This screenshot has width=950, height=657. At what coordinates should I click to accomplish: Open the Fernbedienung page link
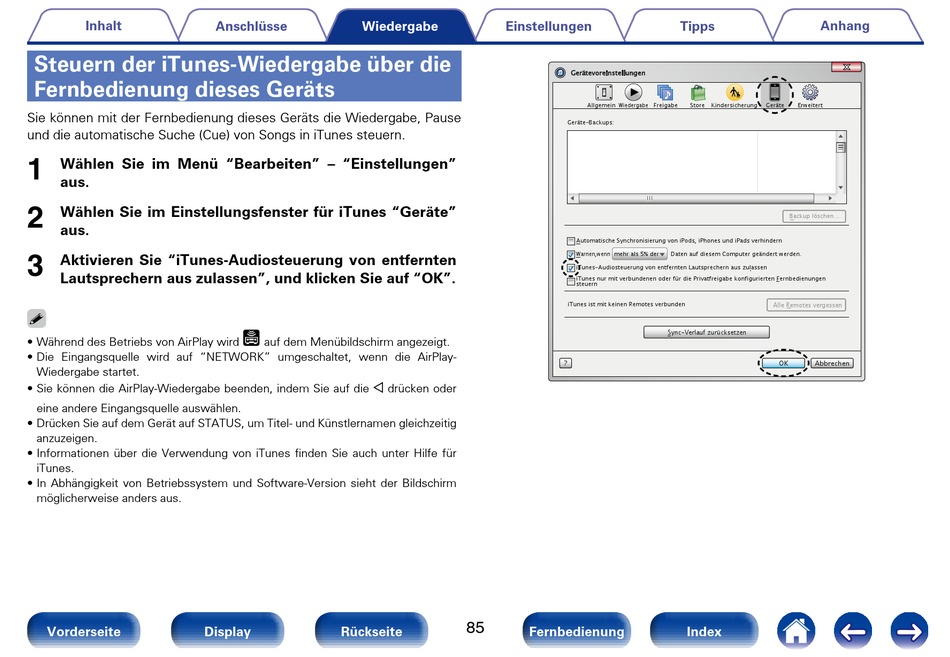(x=576, y=631)
